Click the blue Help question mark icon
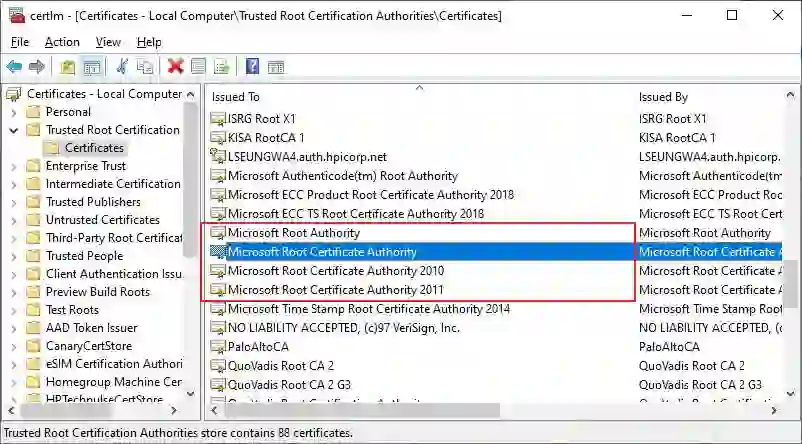Viewport: 802px width, 444px height. (x=252, y=66)
